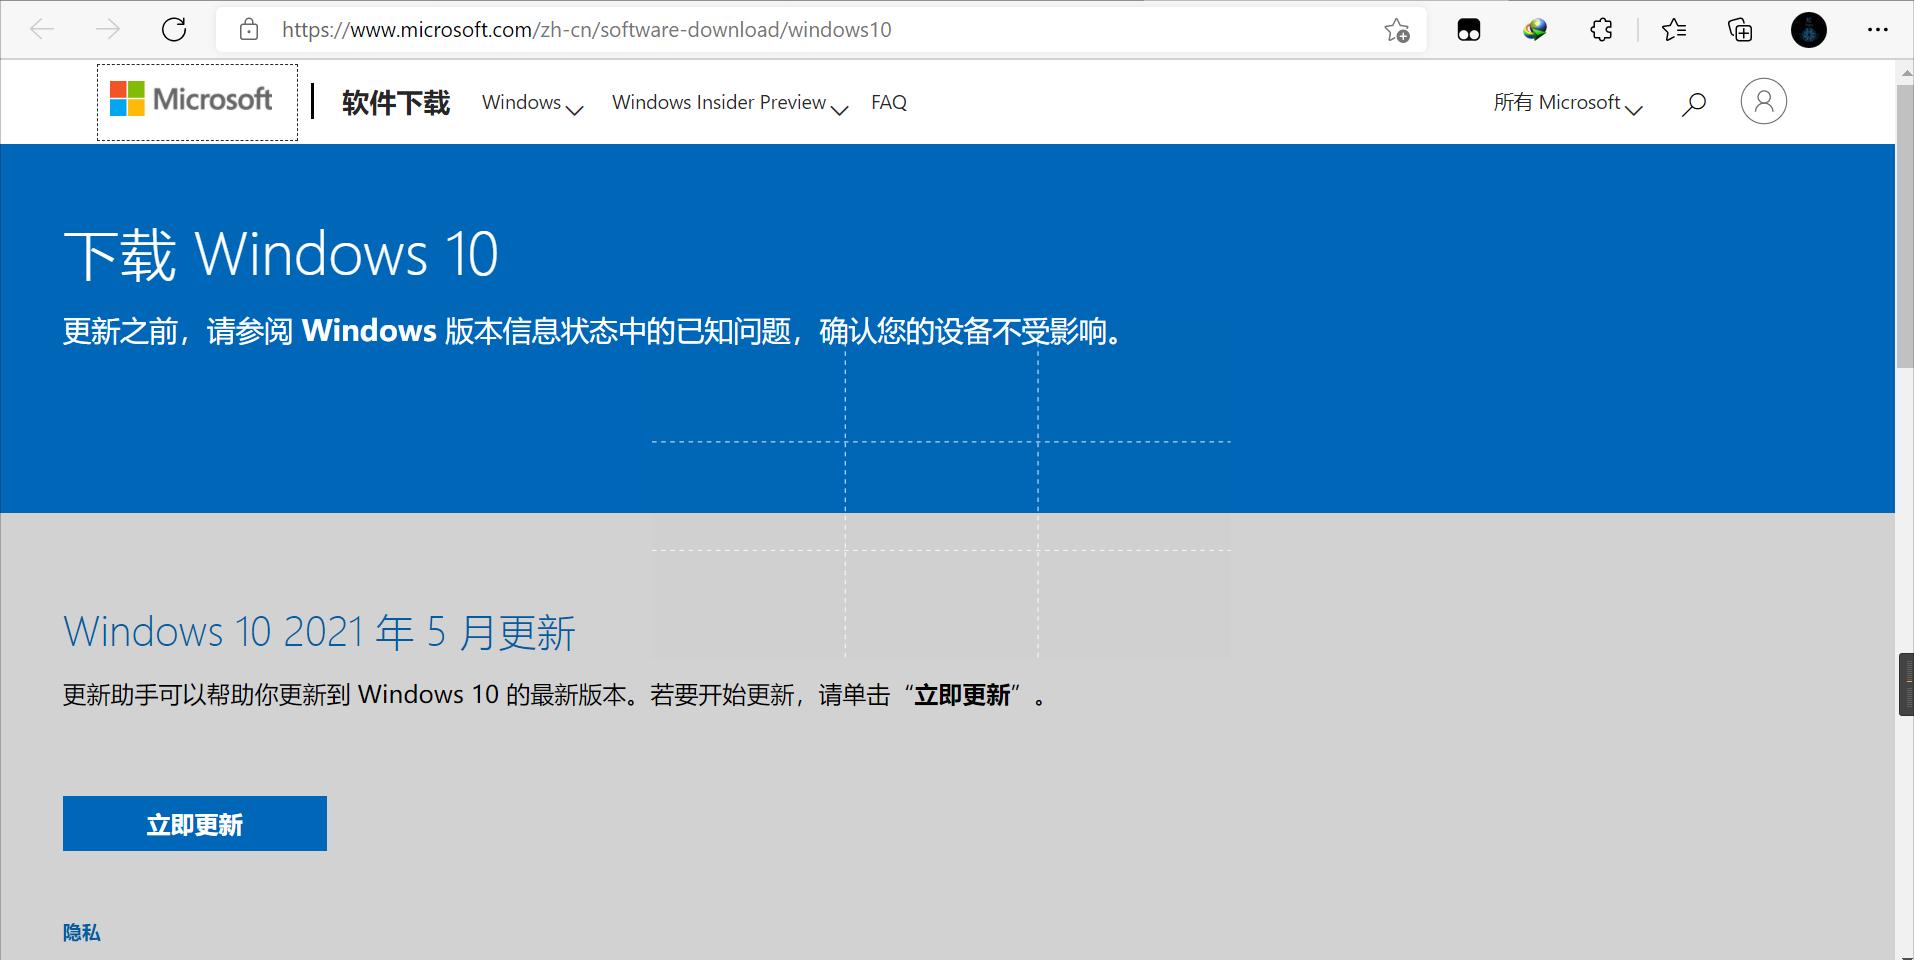The image size is (1914, 960).
Task: Open the FAQ navigation item
Action: (888, 102)
